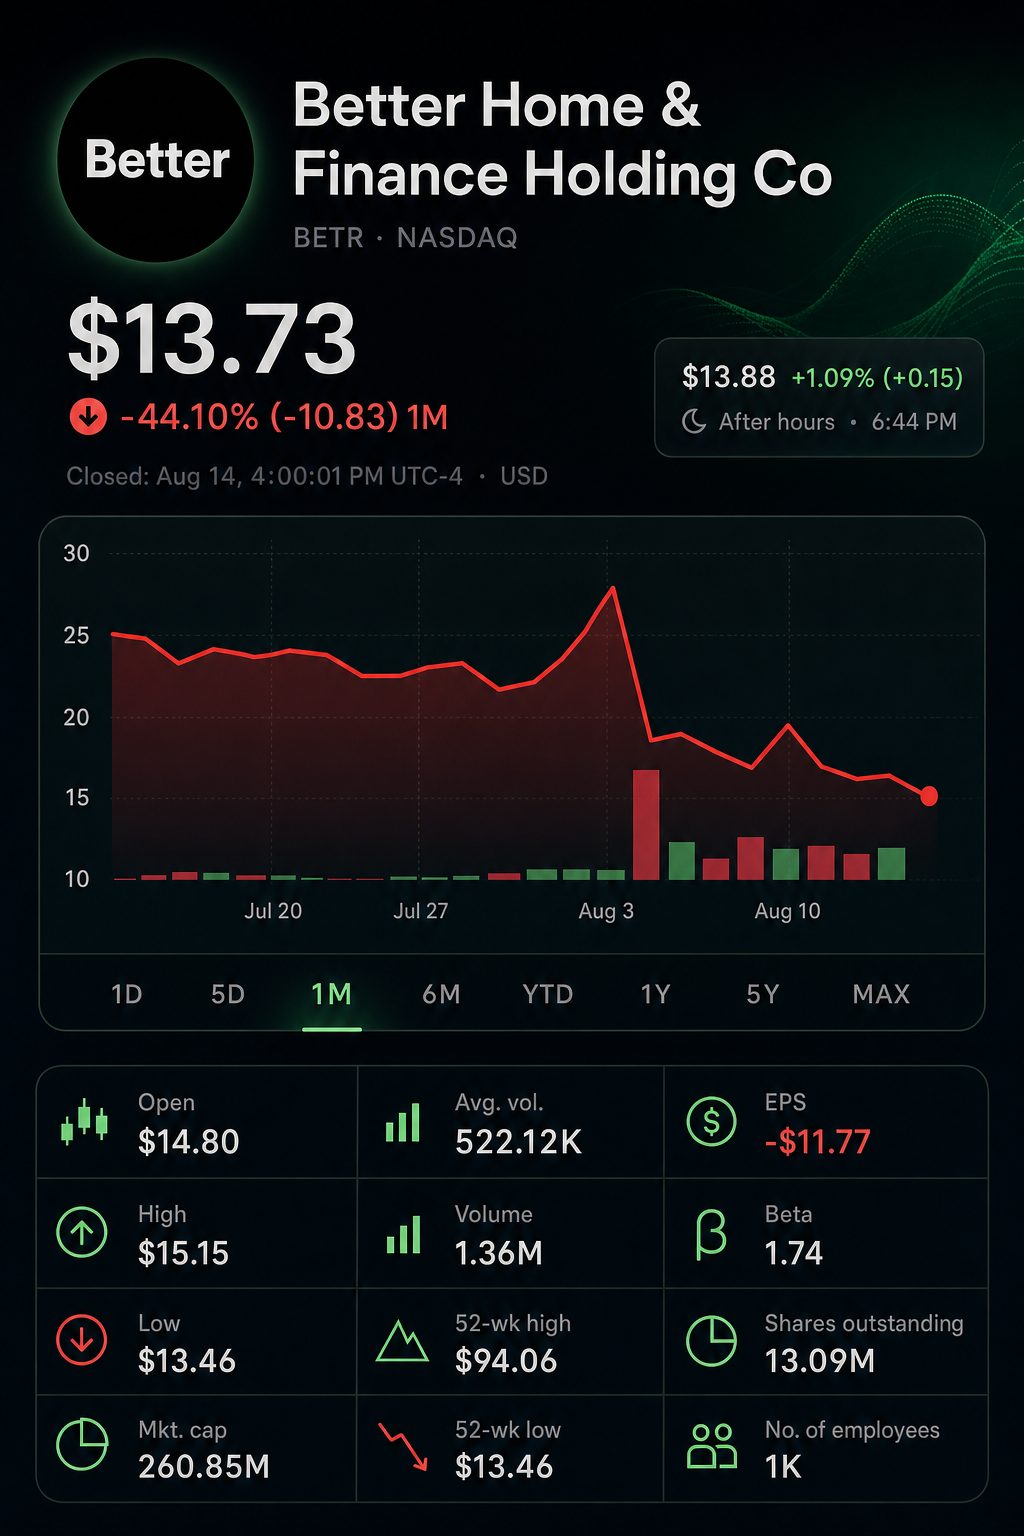Click the Jul 27 axis label
This screenshot has height=1536, width=1024.
[421, 911]
